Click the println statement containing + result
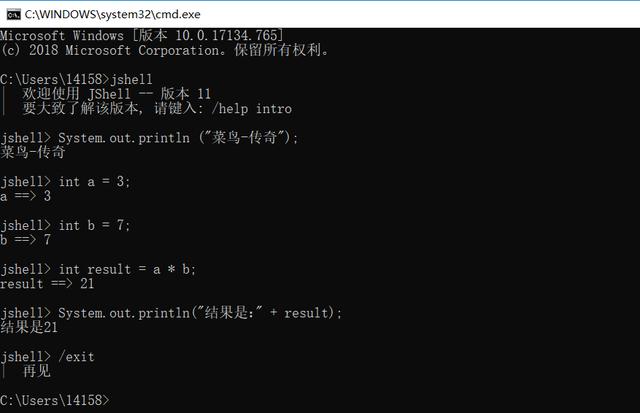The image size is (640, 413). tap(200, 313)
